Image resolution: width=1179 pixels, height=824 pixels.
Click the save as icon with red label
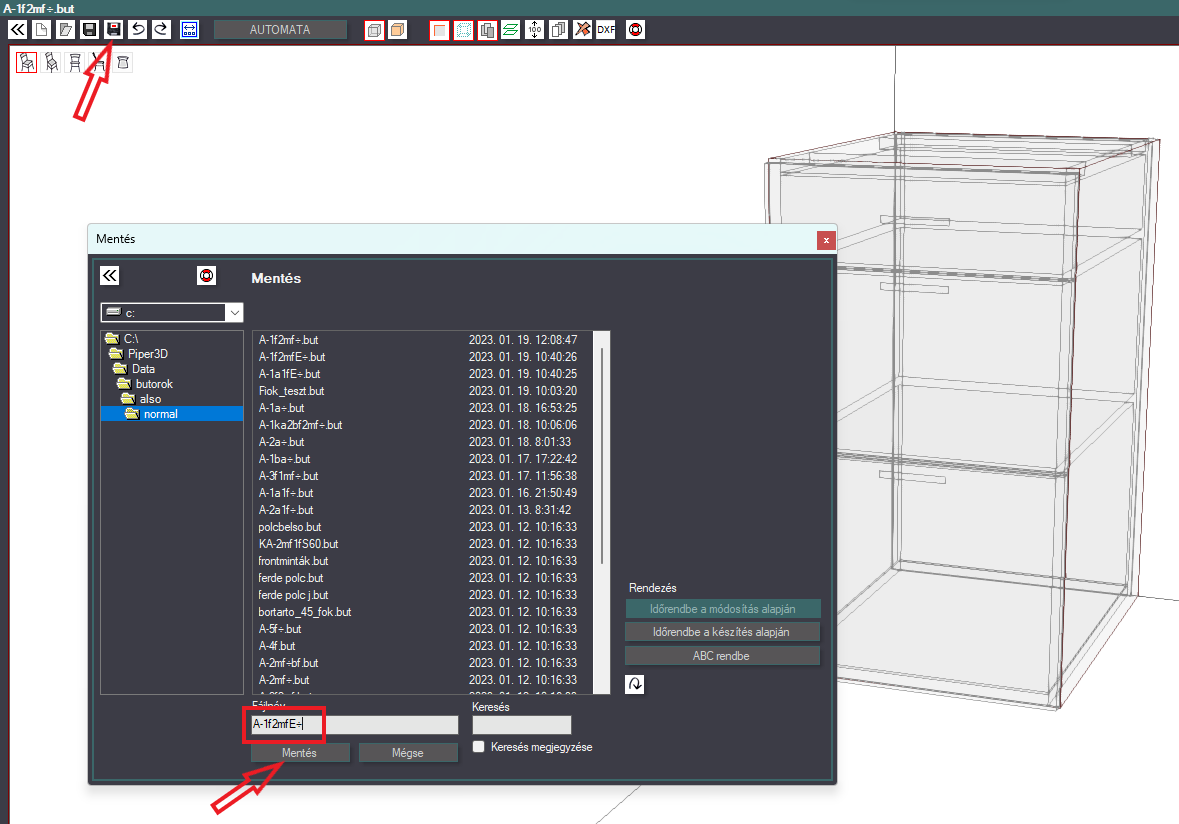114,29
